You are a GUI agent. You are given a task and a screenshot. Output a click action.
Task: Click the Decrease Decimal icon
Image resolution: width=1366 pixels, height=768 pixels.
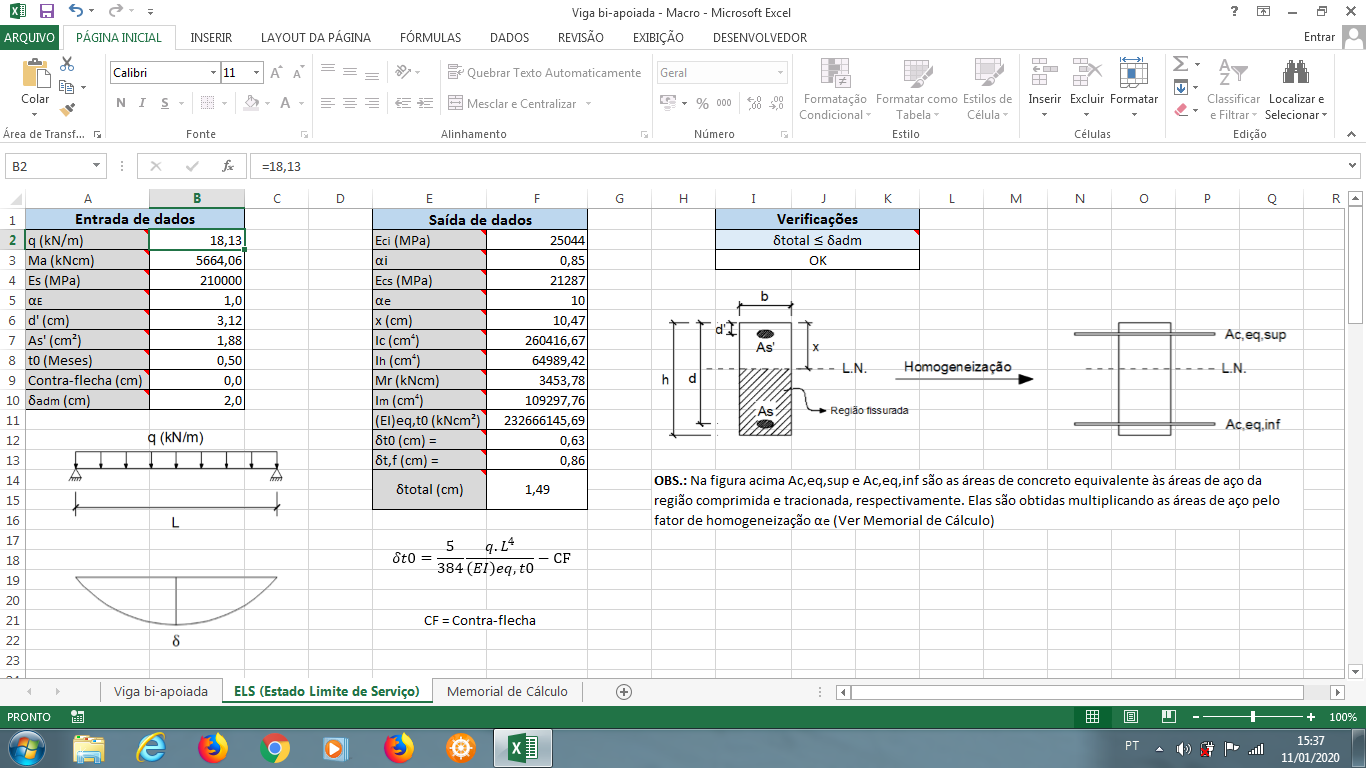tap(776, 103)
